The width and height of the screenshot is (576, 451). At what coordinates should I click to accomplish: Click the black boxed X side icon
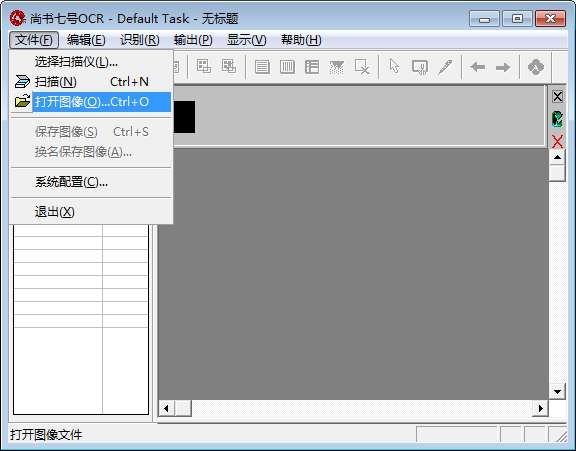coord(557,97)
